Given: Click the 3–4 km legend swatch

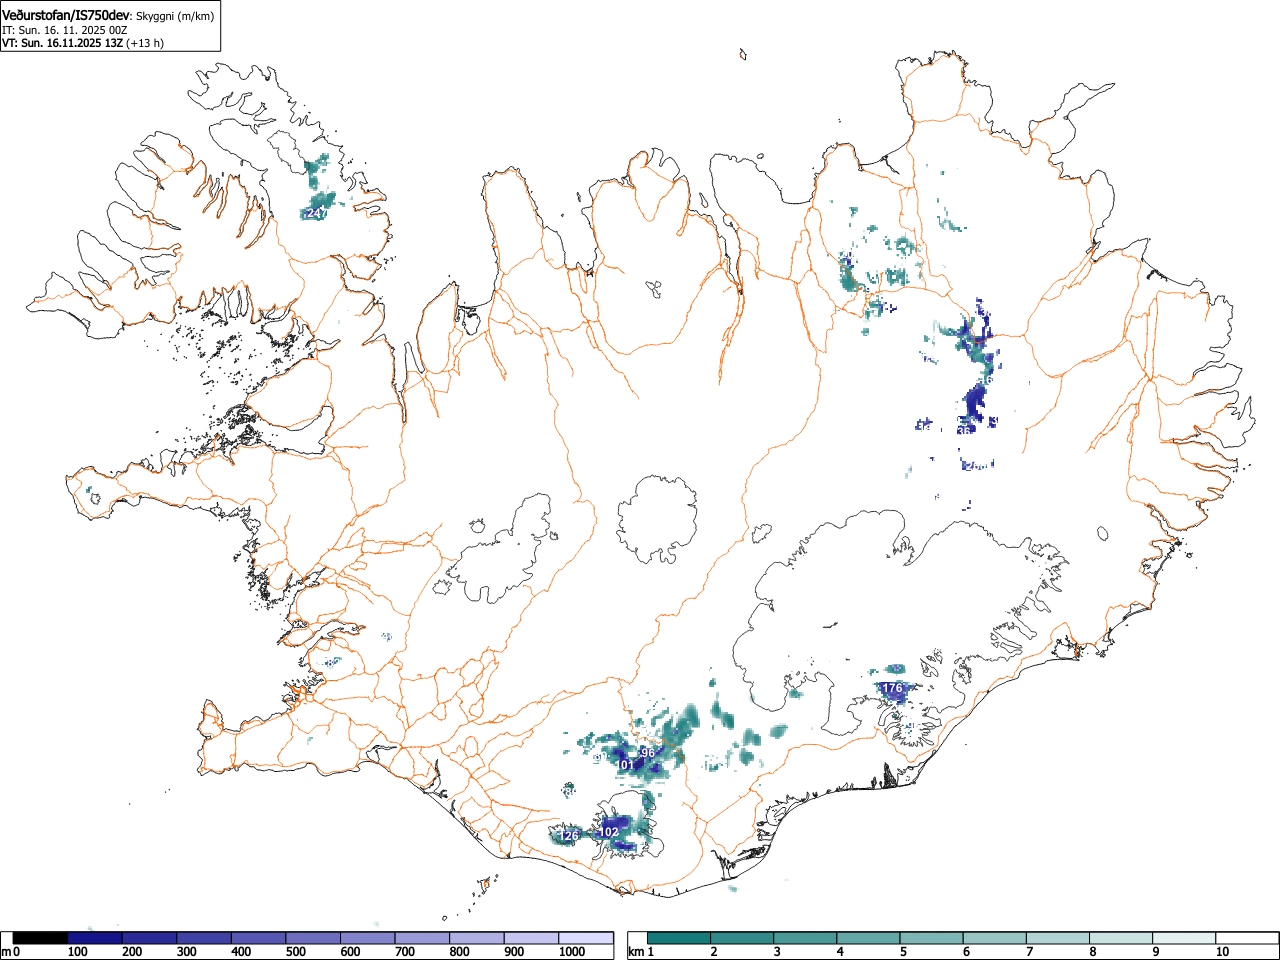Looking at the screenshot, I should pos(805,938).
